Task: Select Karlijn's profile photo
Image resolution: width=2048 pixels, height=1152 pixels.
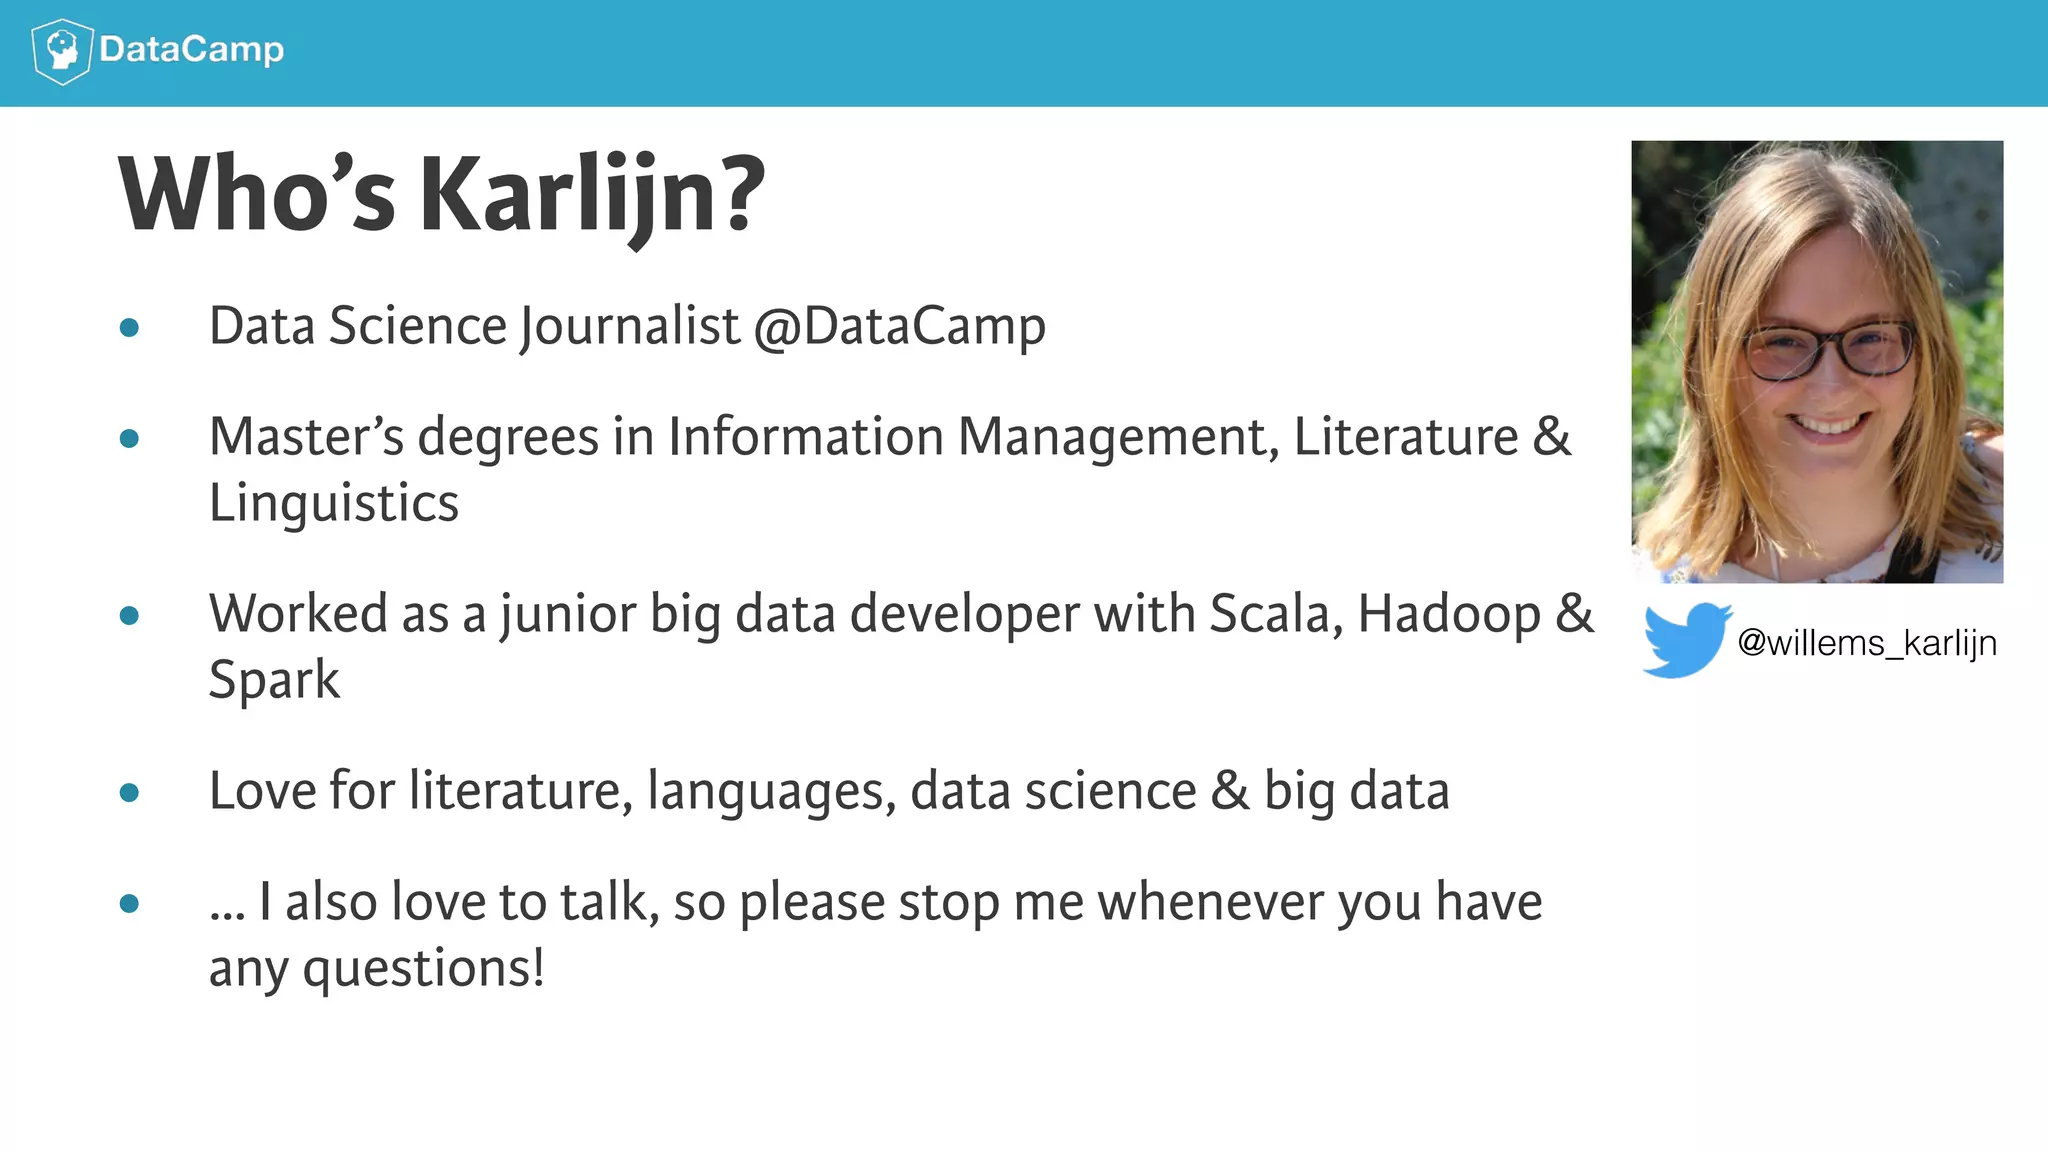Action: pyautogui.click(x=1817, y=361)
